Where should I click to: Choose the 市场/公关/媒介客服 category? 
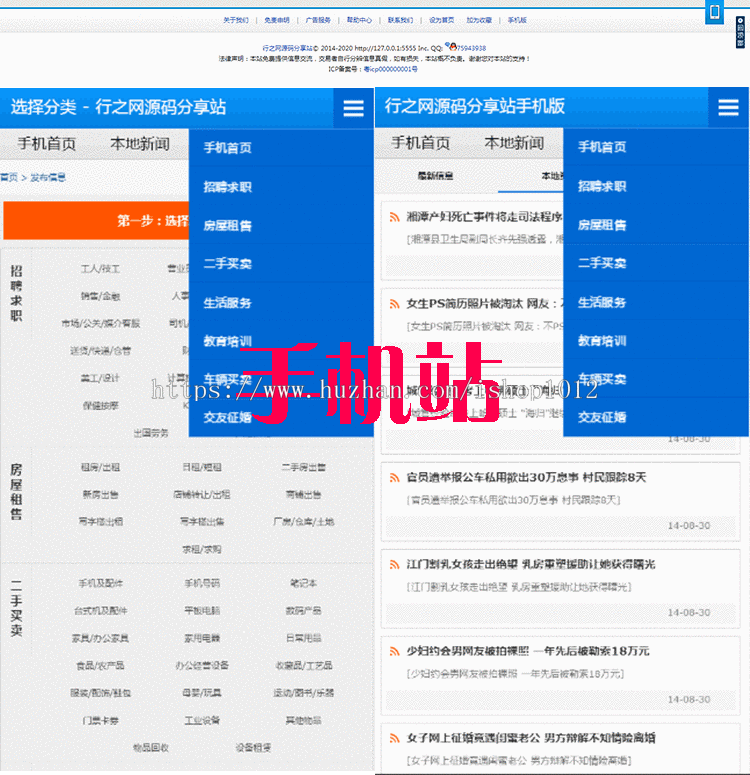pos(100,323)
